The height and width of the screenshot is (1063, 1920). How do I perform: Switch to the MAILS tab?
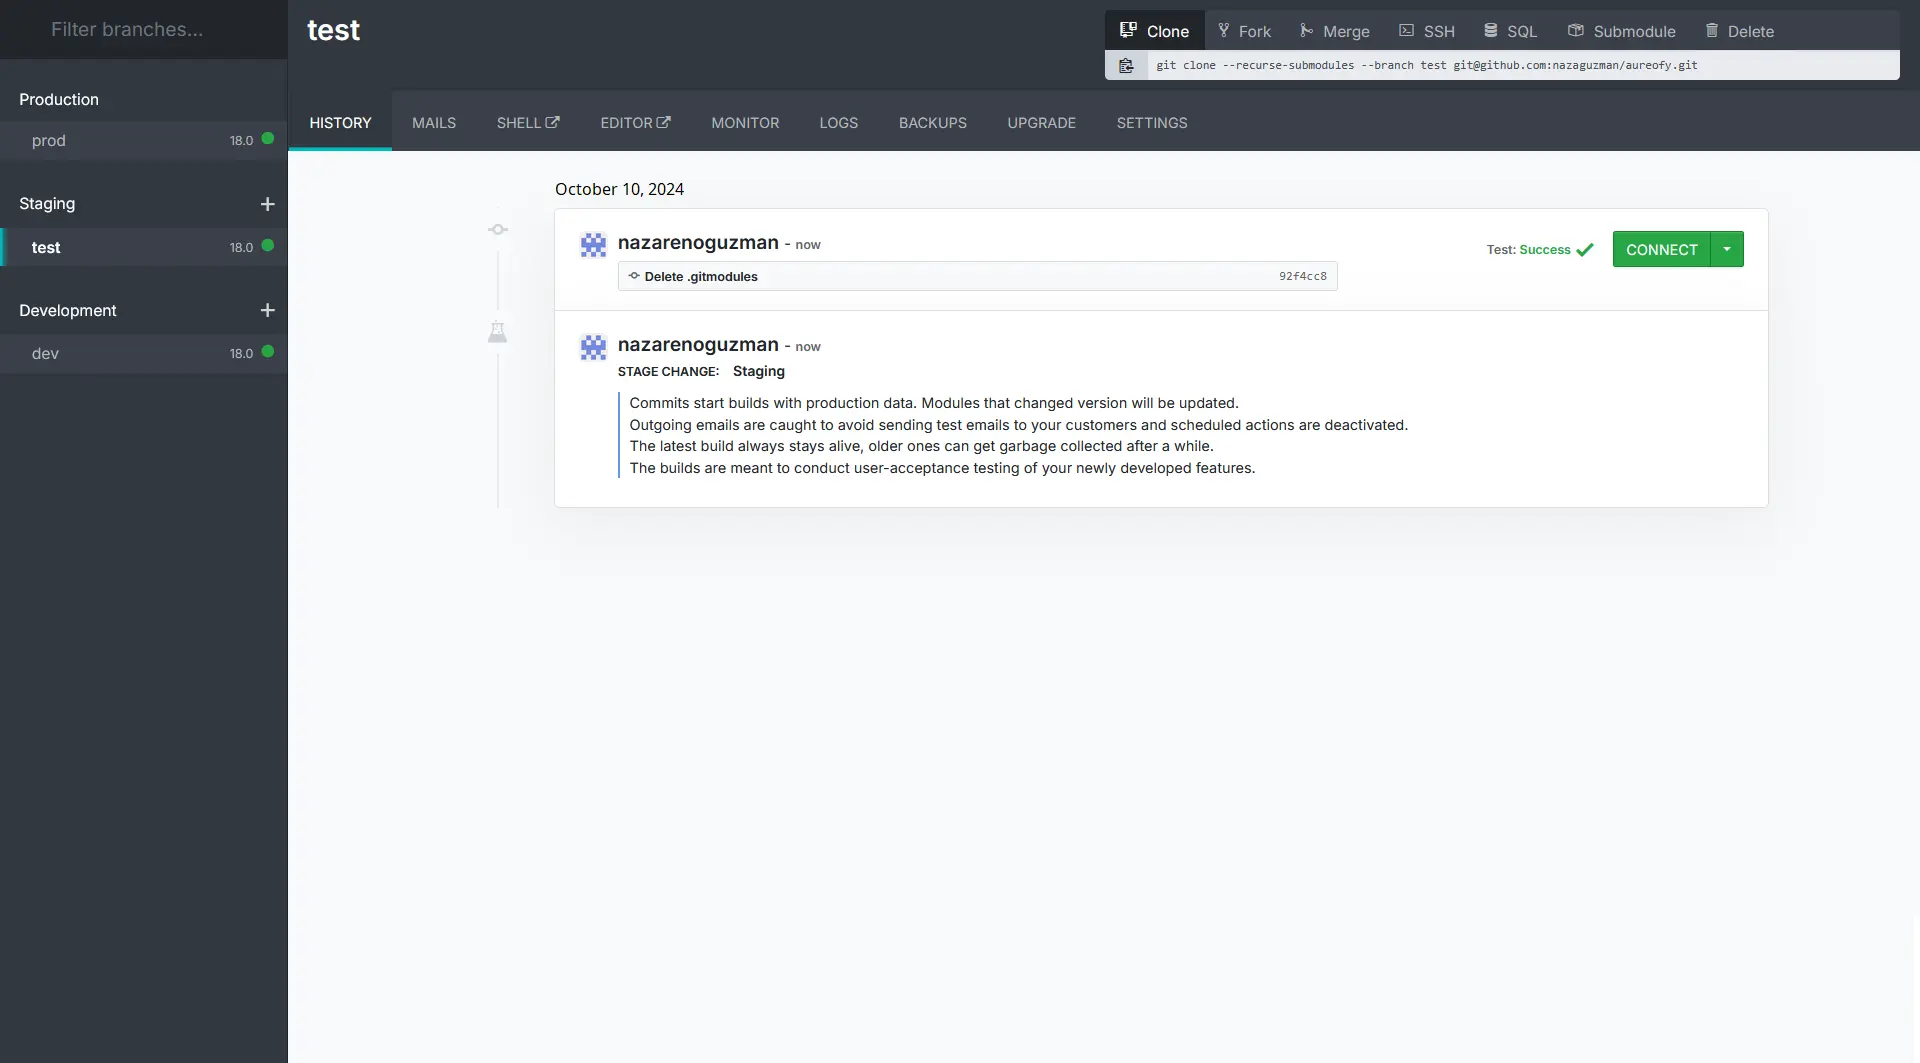434,123
